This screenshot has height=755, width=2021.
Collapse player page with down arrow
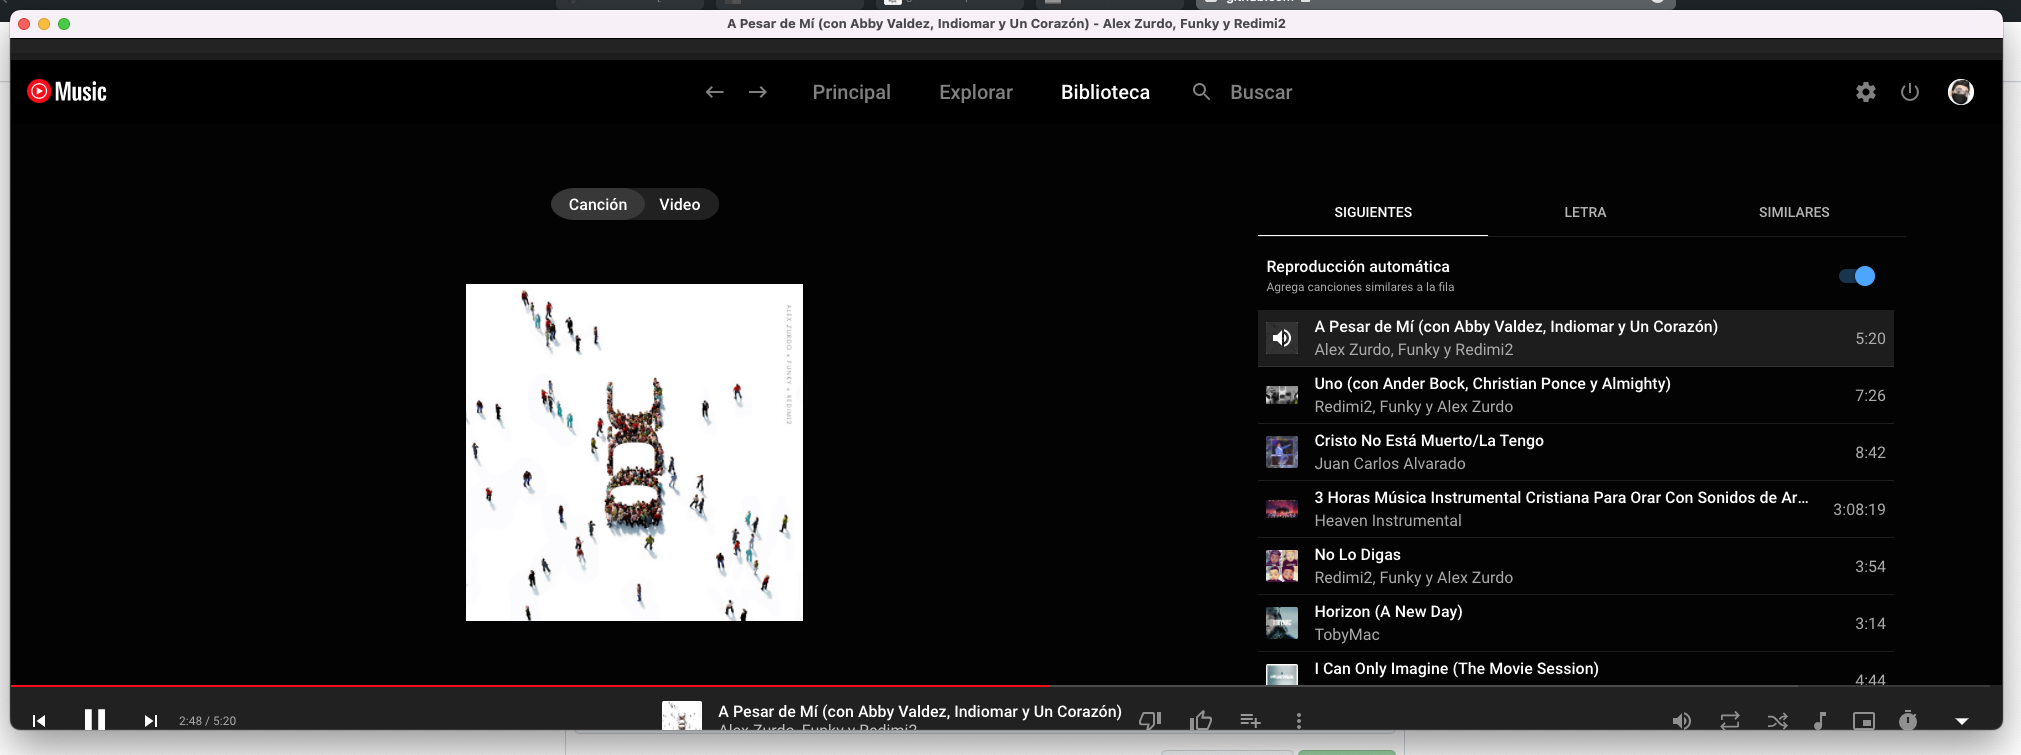tap(1962, 721)
